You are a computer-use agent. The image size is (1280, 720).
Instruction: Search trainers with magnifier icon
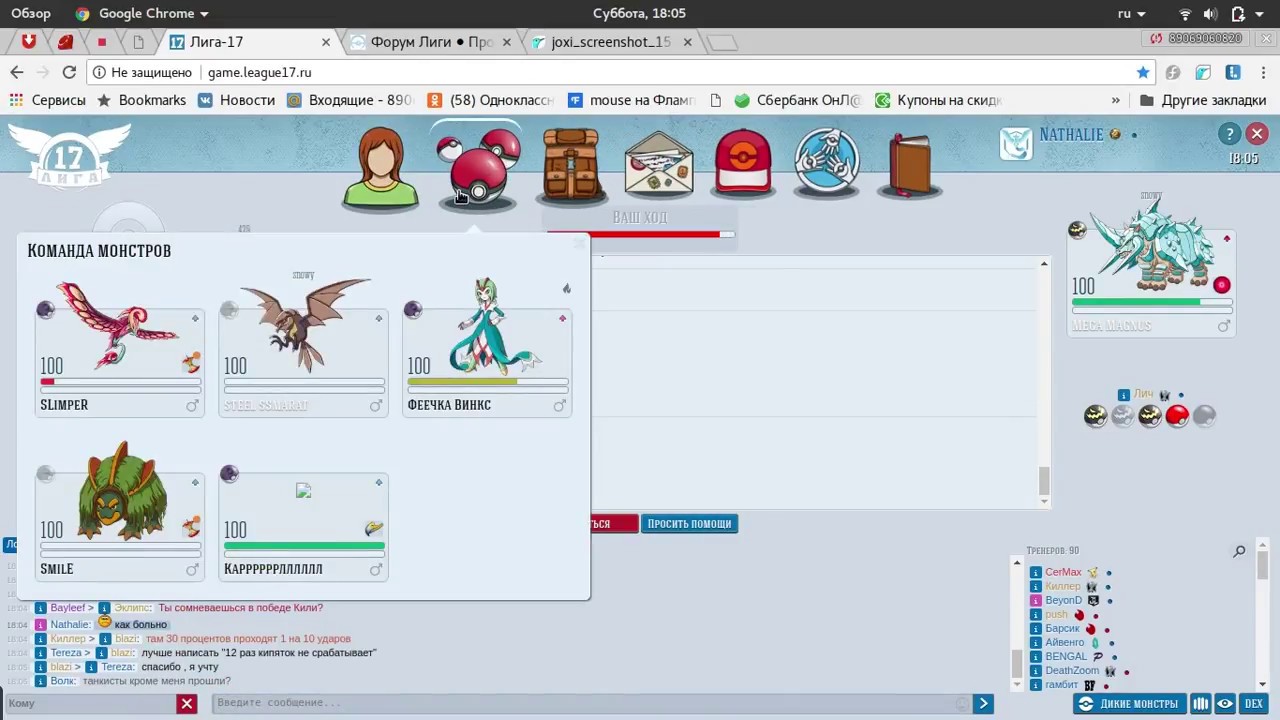tap(1239, 551)
